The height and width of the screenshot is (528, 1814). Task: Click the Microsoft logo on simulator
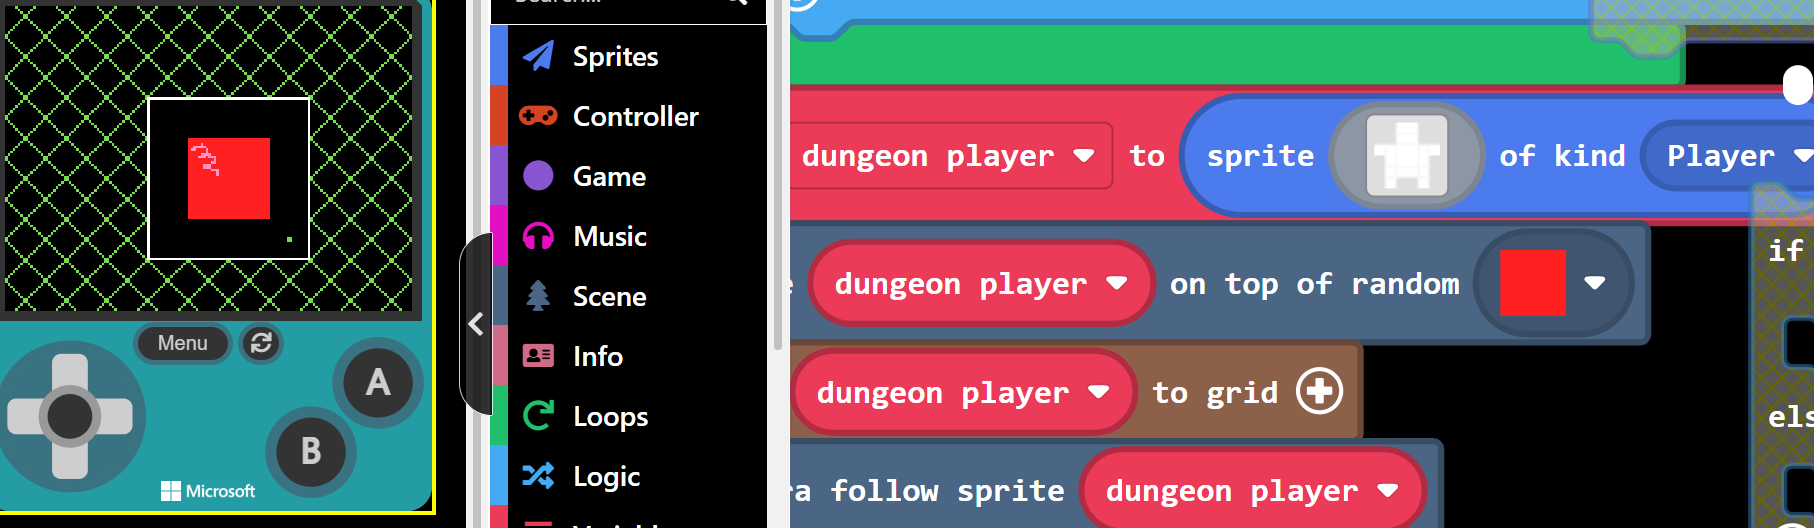[208, 491]
